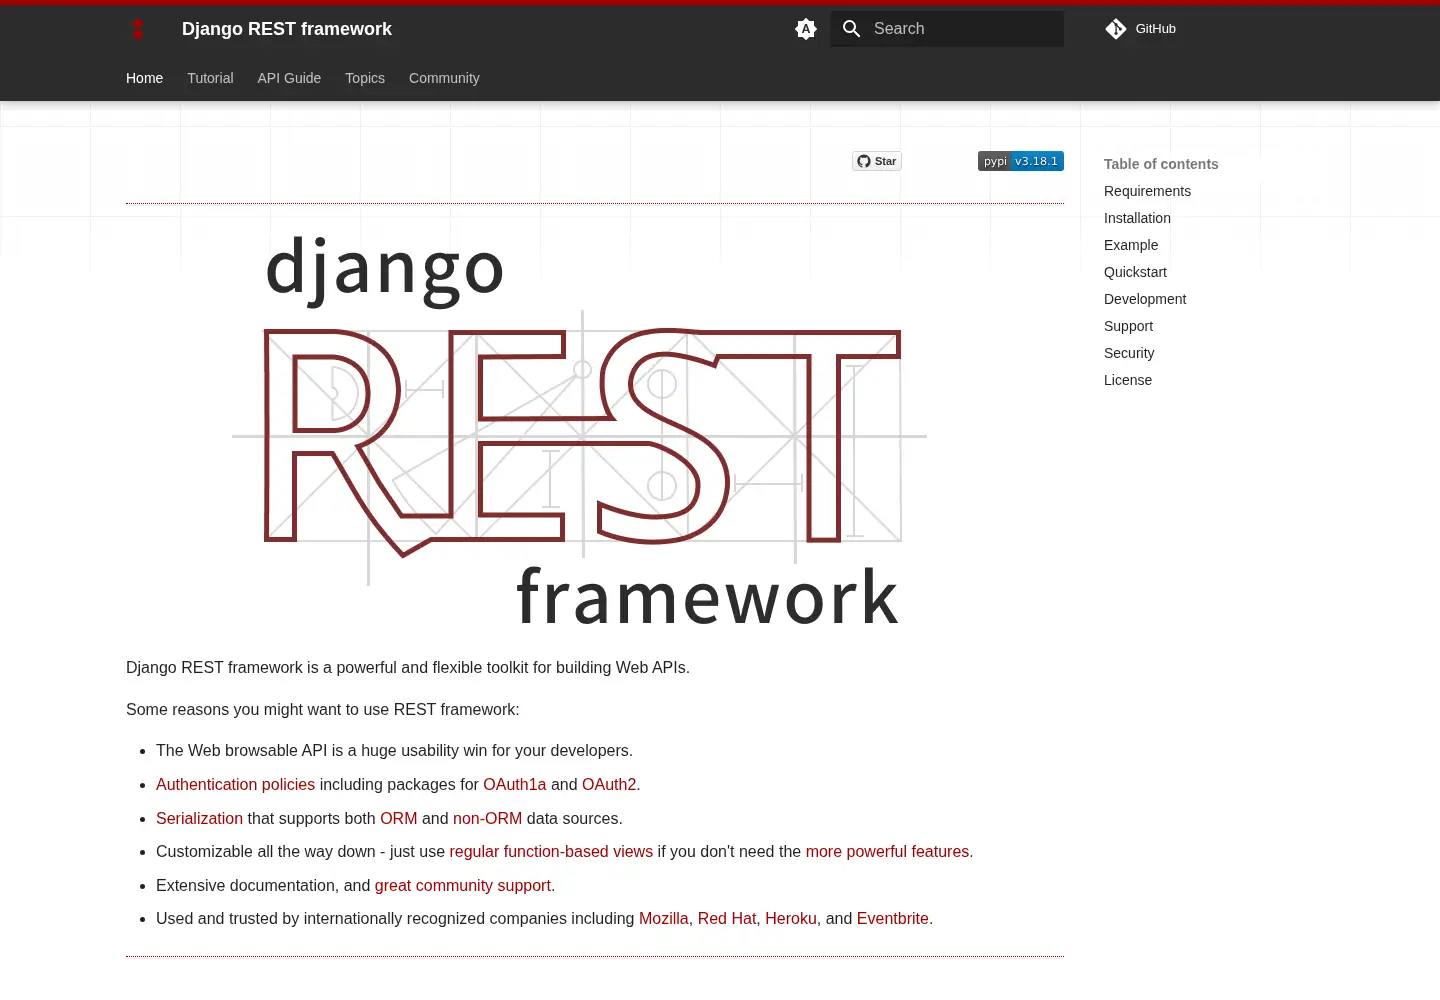Click the non-ORM link

point(487,818)
